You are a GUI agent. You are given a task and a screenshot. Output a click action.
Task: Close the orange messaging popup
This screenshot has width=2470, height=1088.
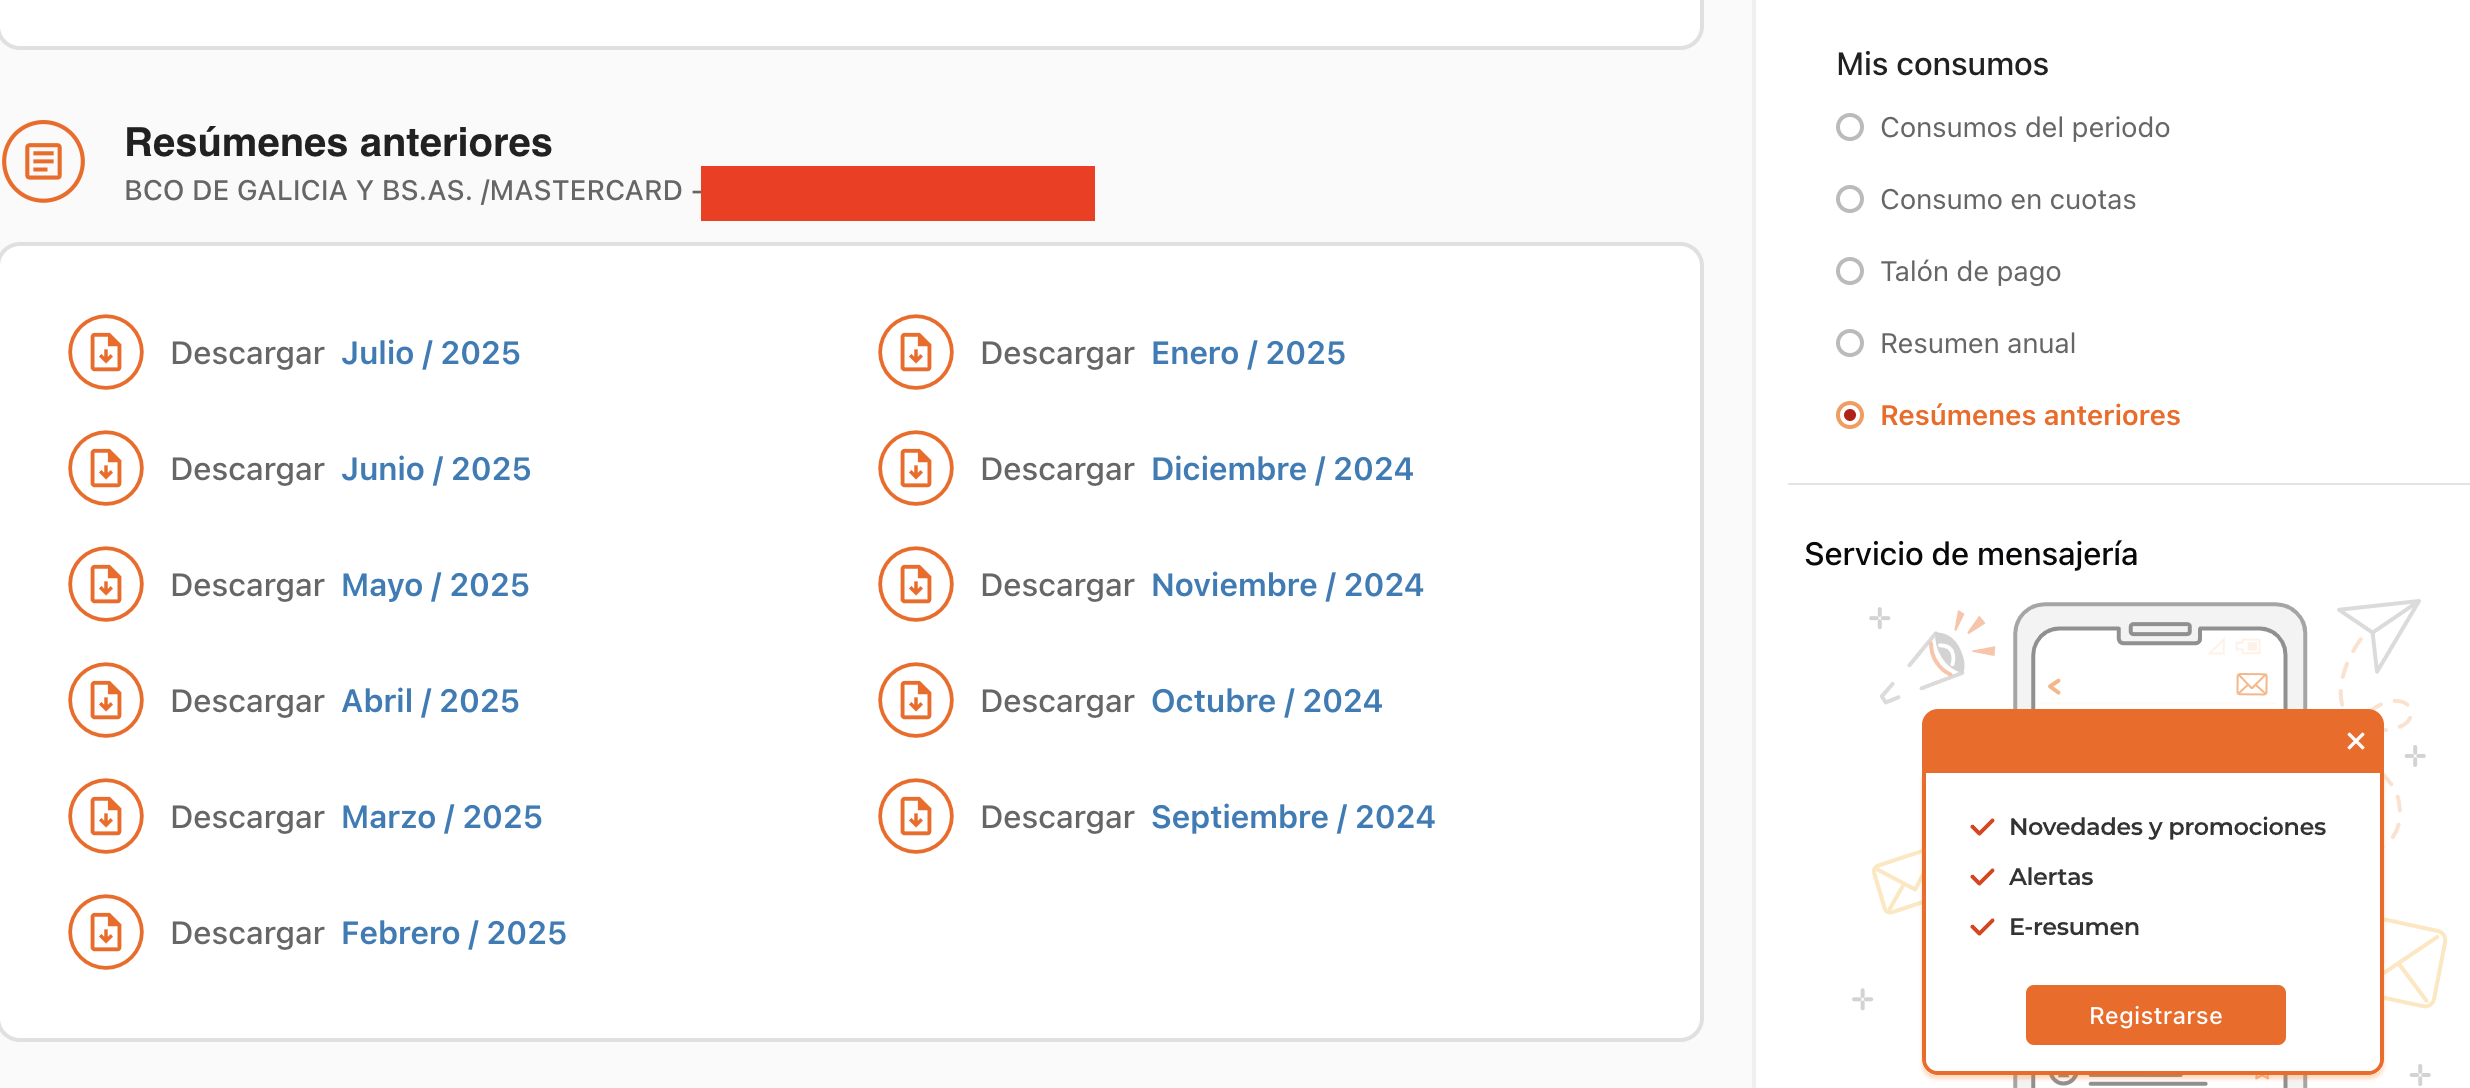[x=2356, y=741]
